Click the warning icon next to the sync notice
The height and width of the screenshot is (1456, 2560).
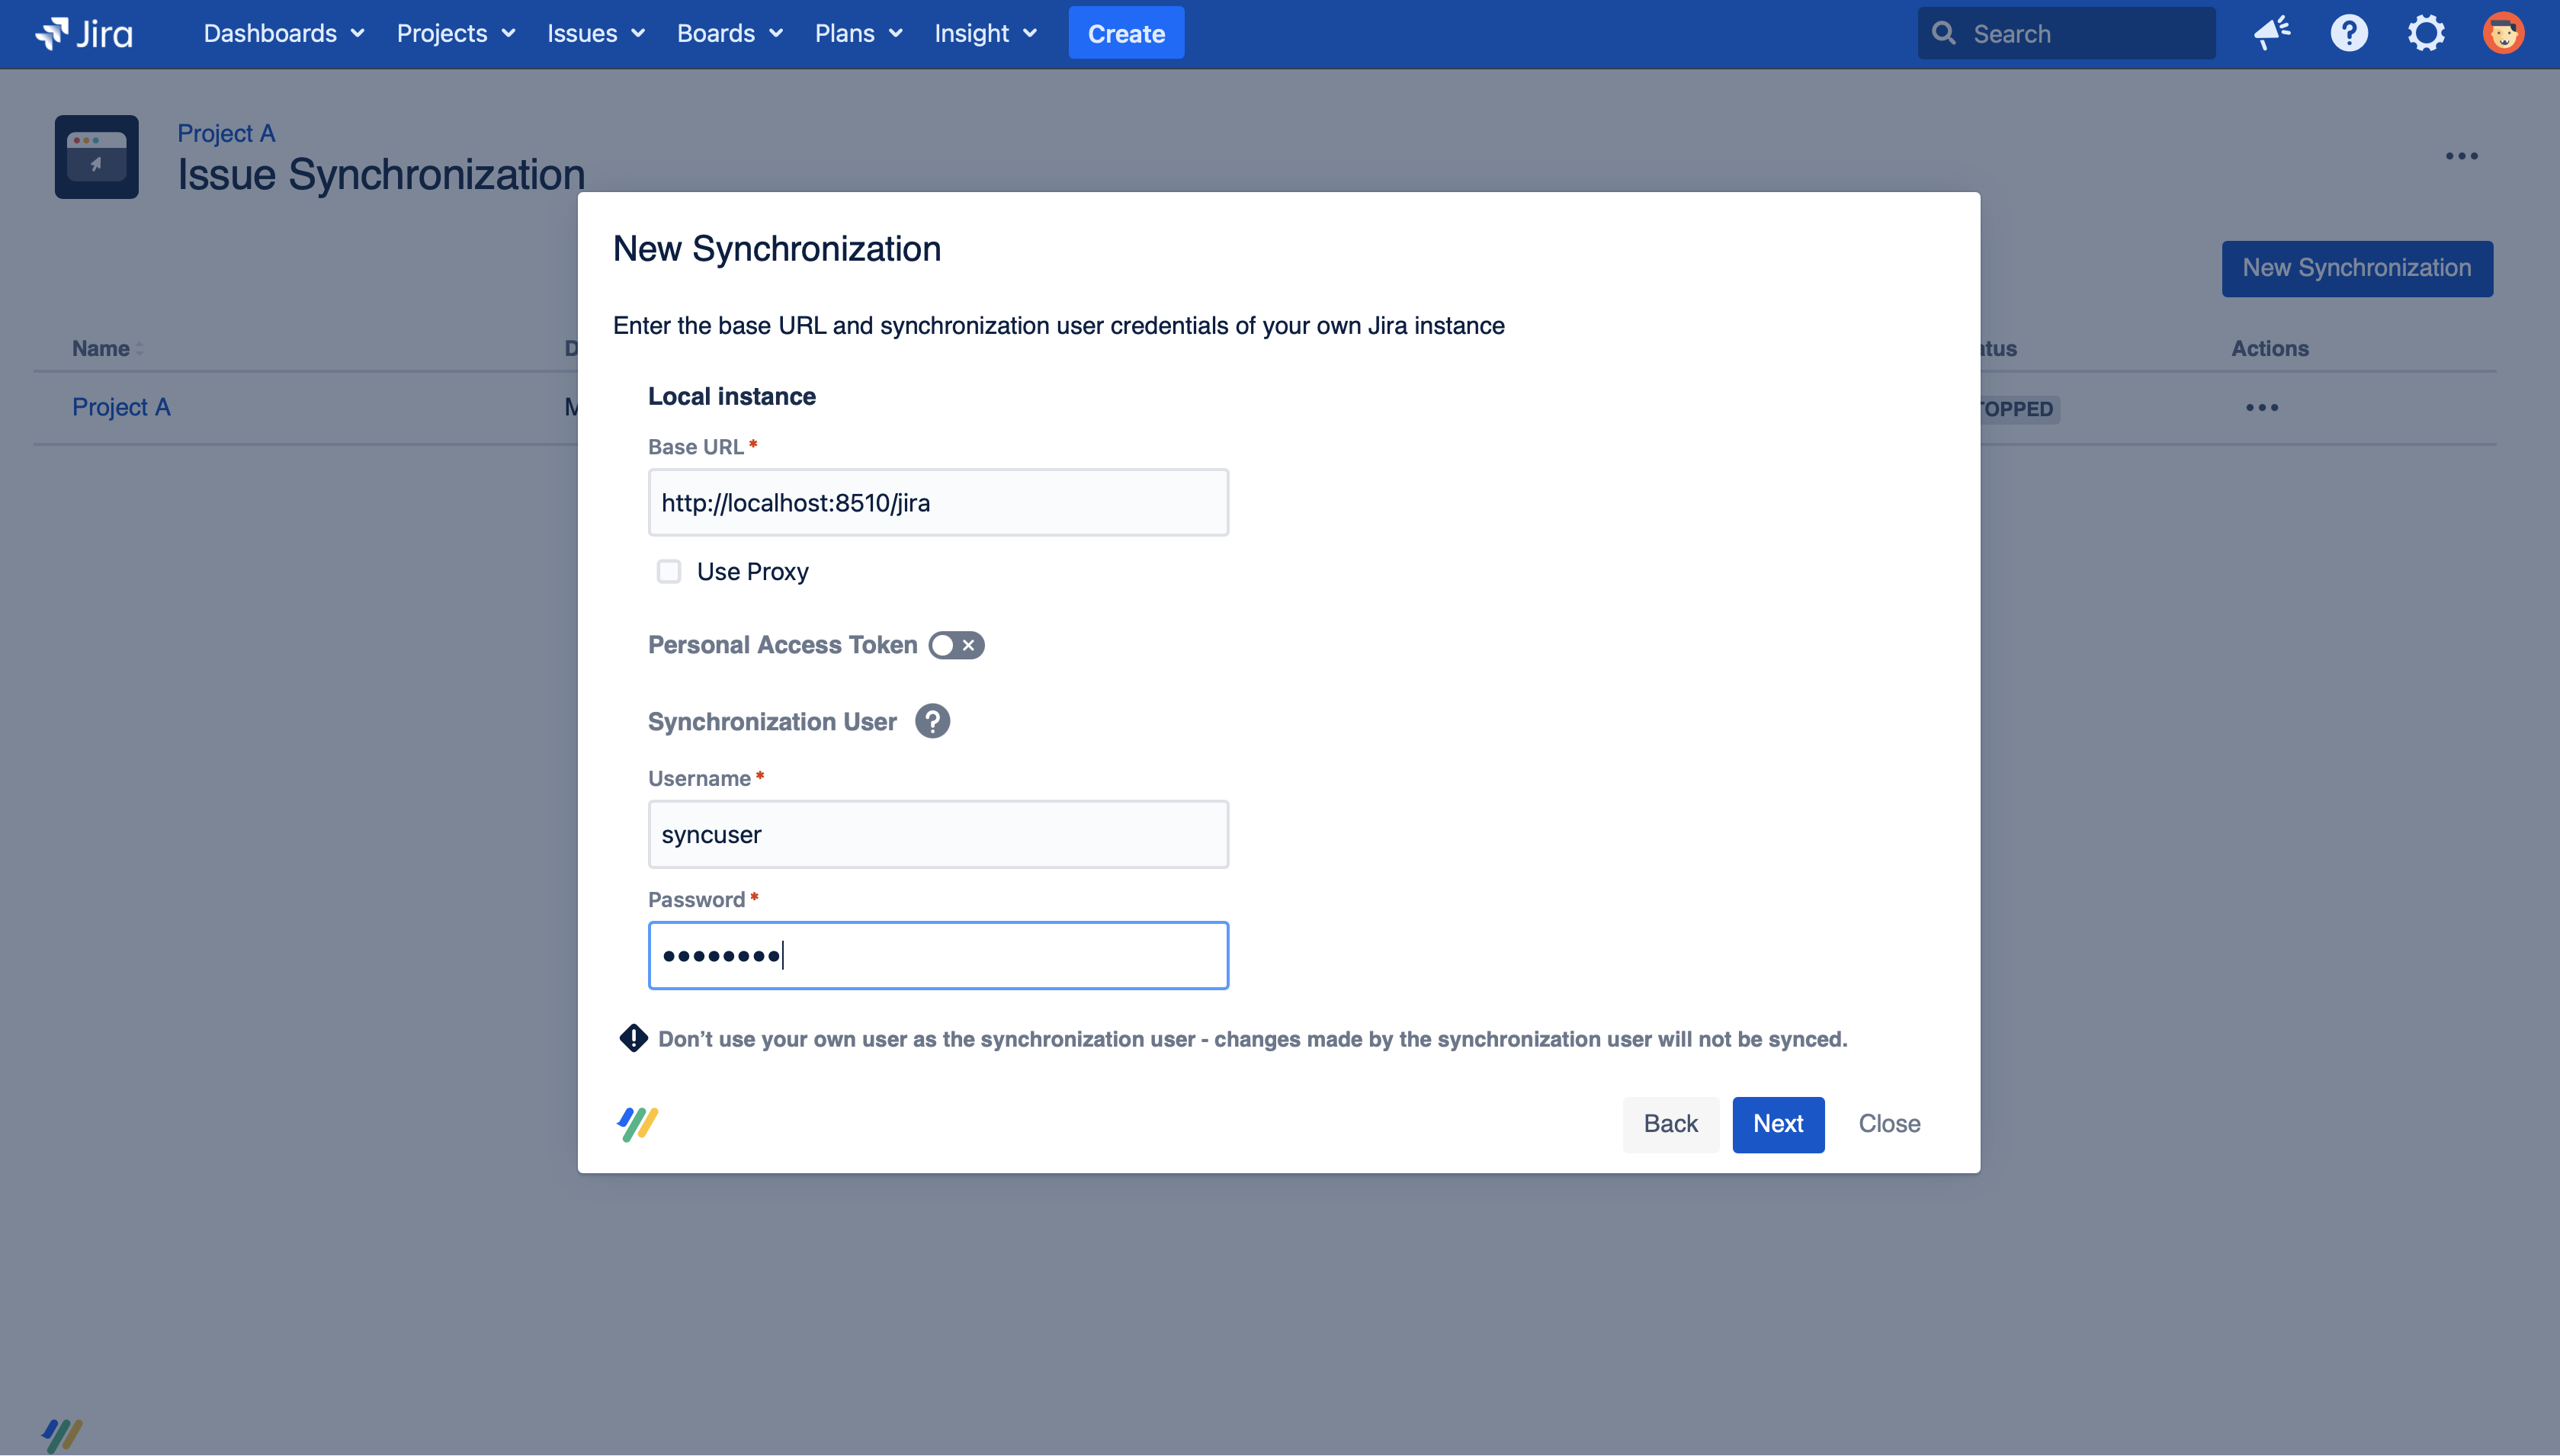point(633,1038)
